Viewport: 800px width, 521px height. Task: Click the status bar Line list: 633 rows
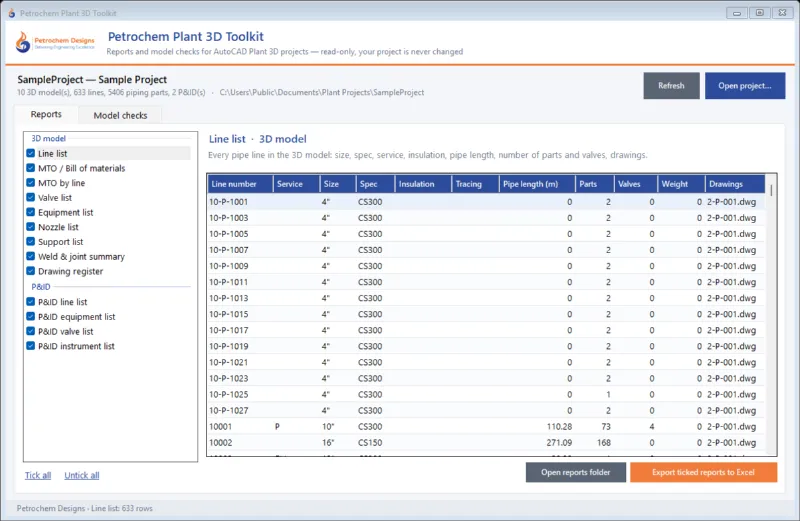(122, 508)
